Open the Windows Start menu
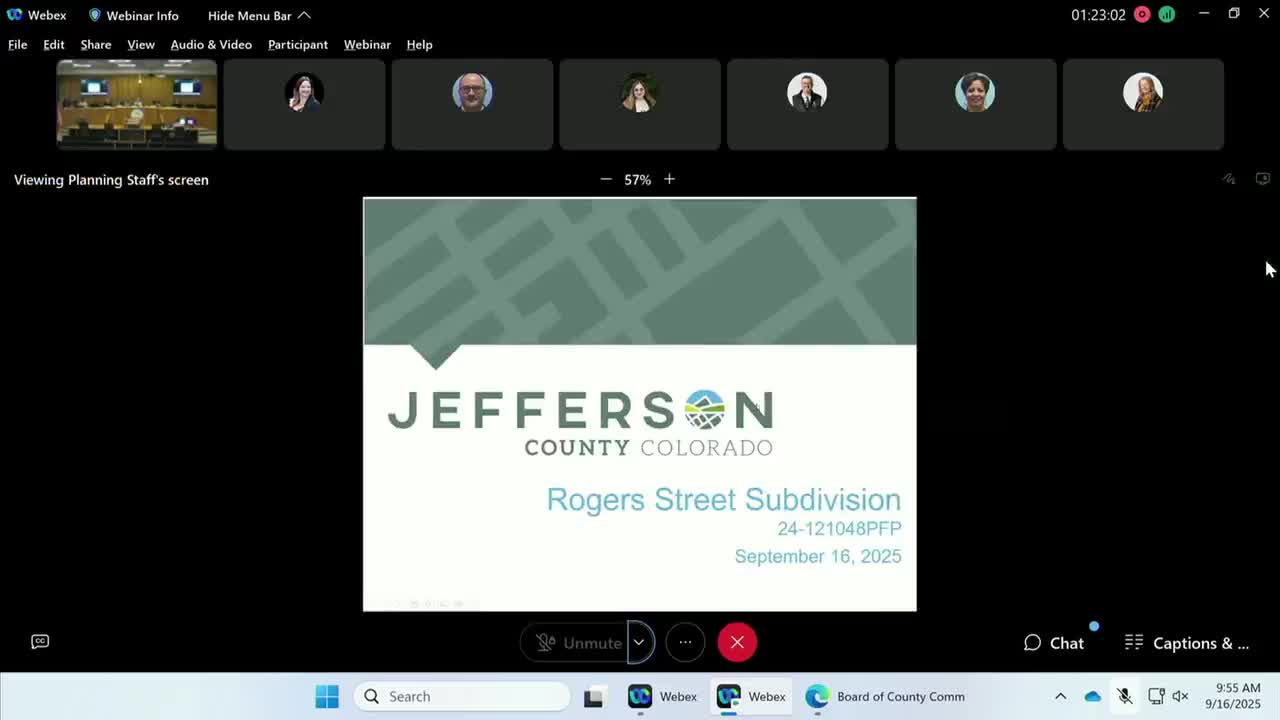 click(x=327, y=696)
